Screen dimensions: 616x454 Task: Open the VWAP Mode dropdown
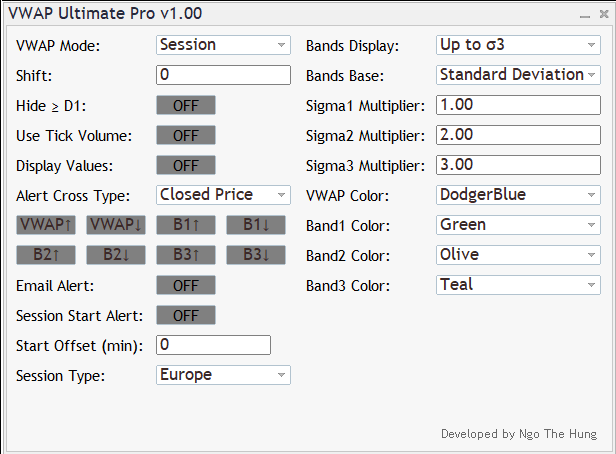223,45
